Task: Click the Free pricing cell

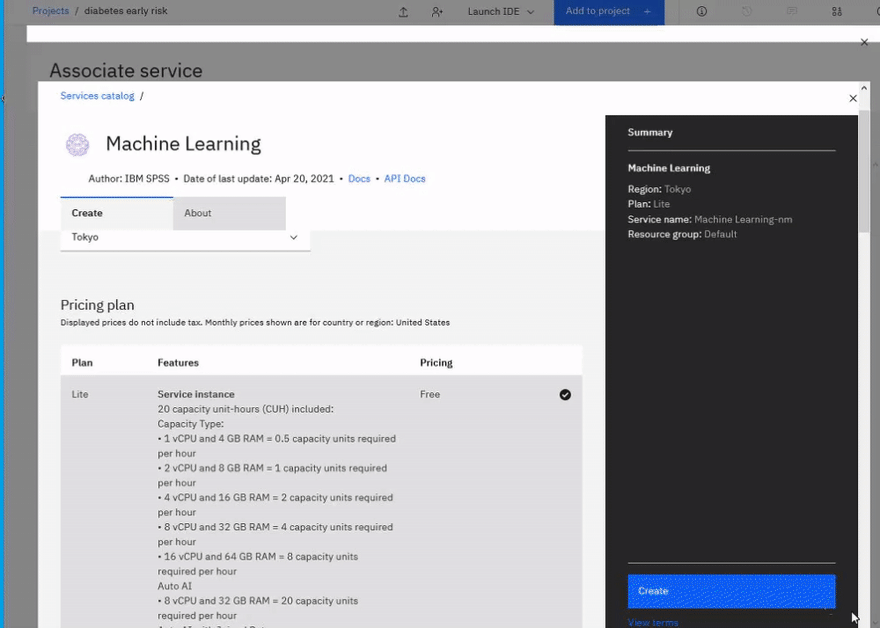Action: pos(430,394)
